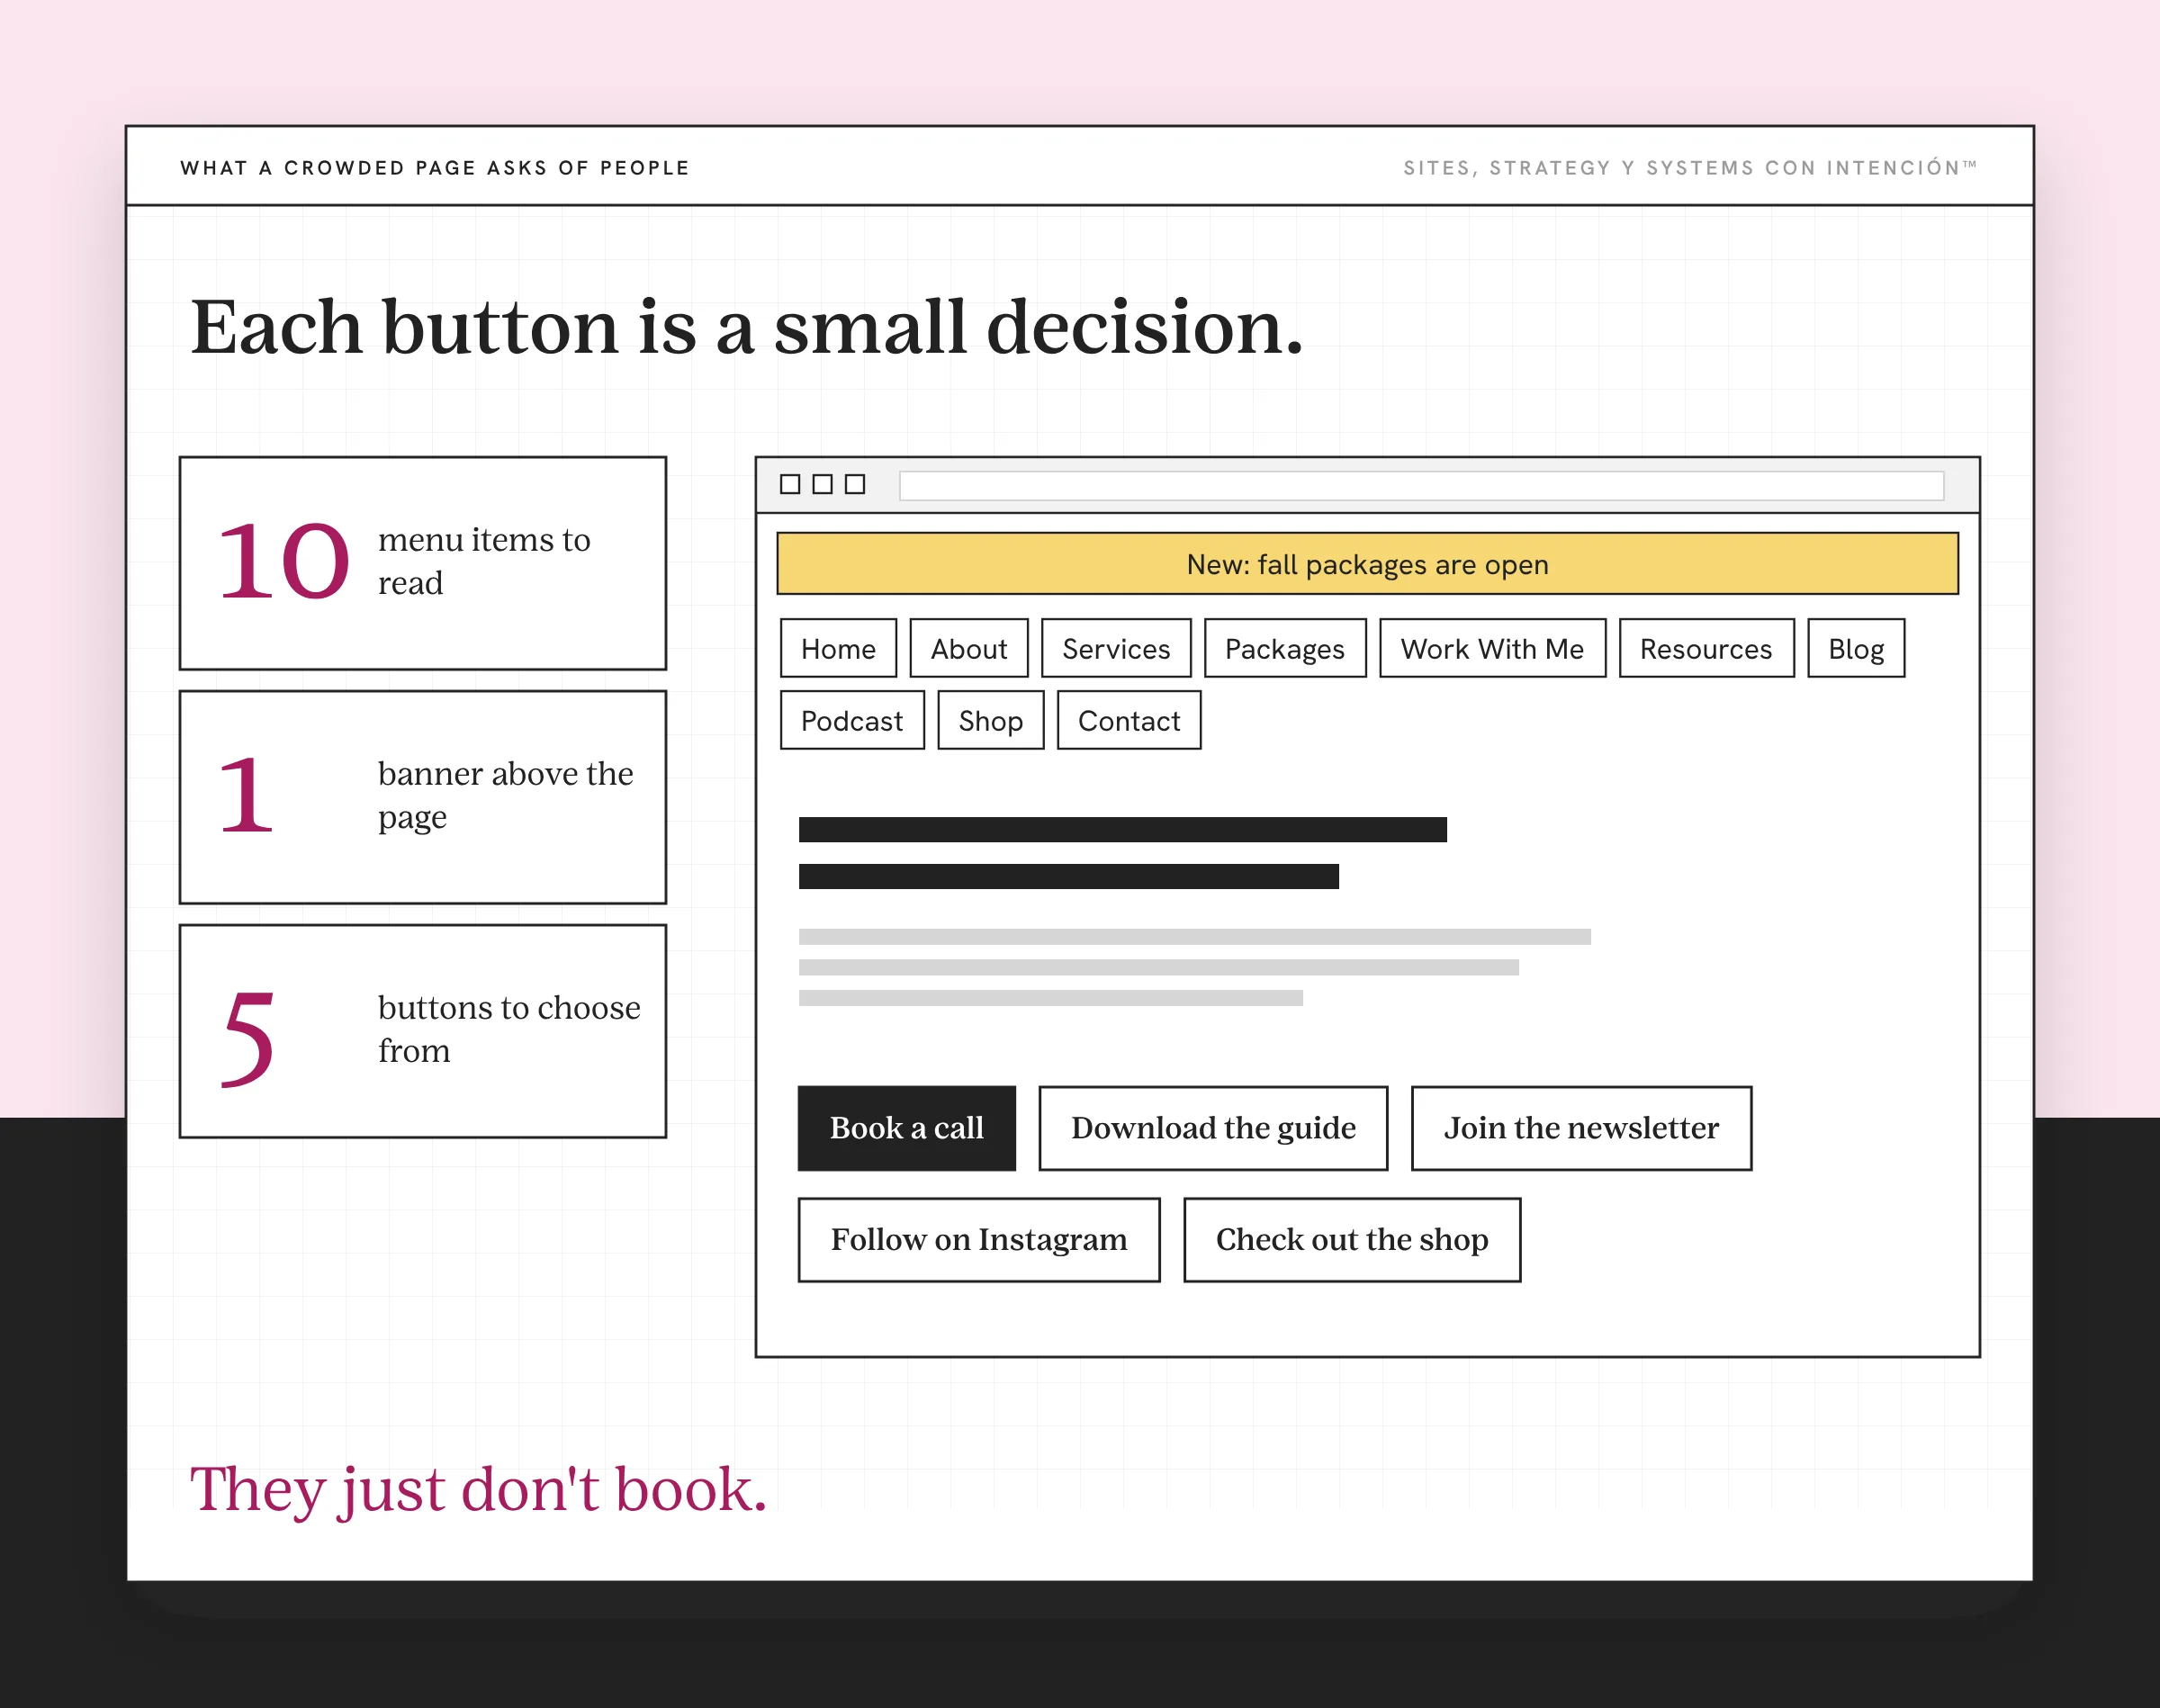Click the text 'They just don't book.'

pos(478,1490)
